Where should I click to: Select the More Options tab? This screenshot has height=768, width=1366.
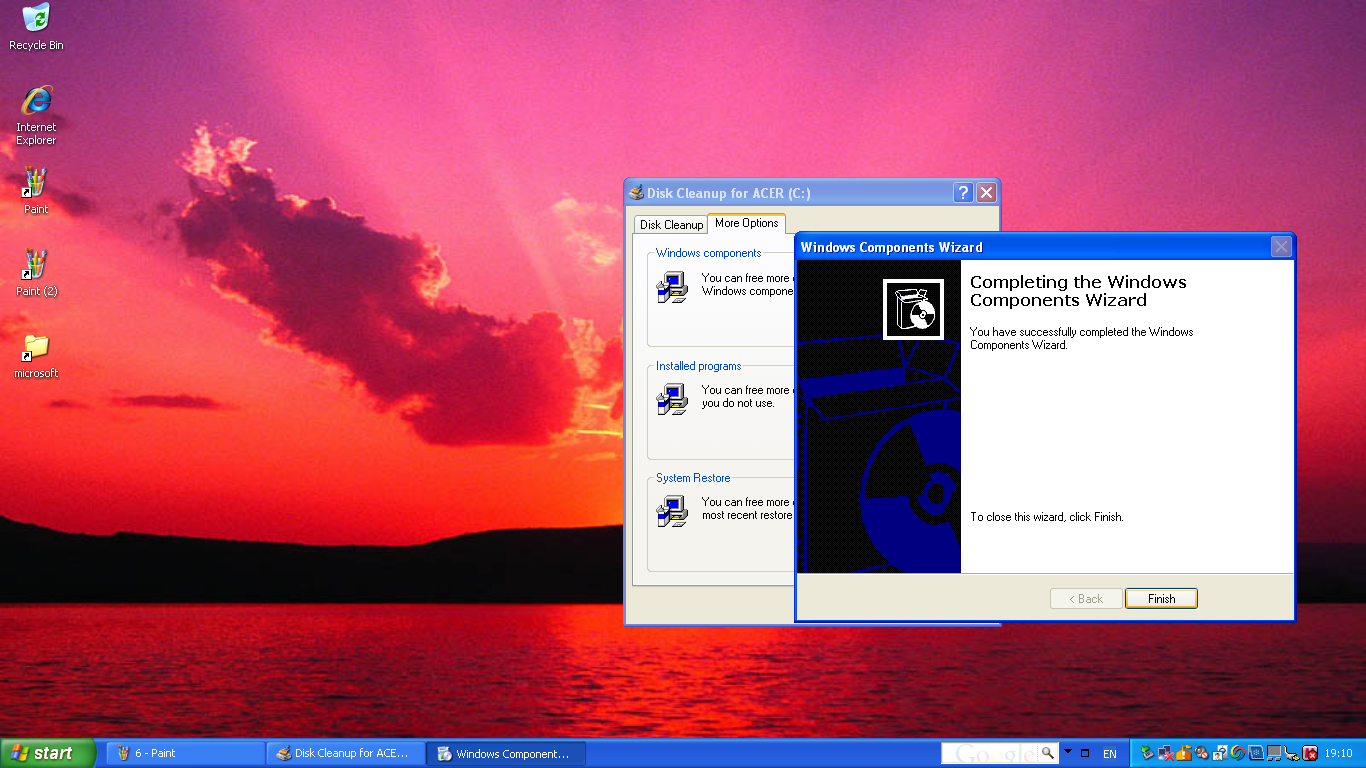tap(746, 223)
